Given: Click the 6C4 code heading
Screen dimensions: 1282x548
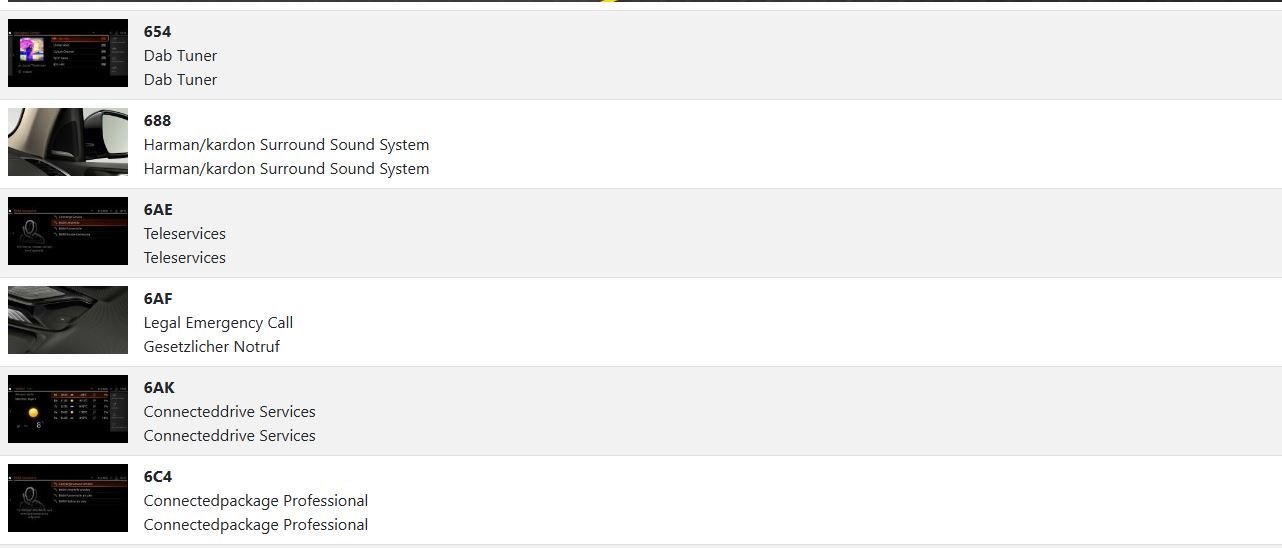Looking at the screenshot, I should click(158, 477).
